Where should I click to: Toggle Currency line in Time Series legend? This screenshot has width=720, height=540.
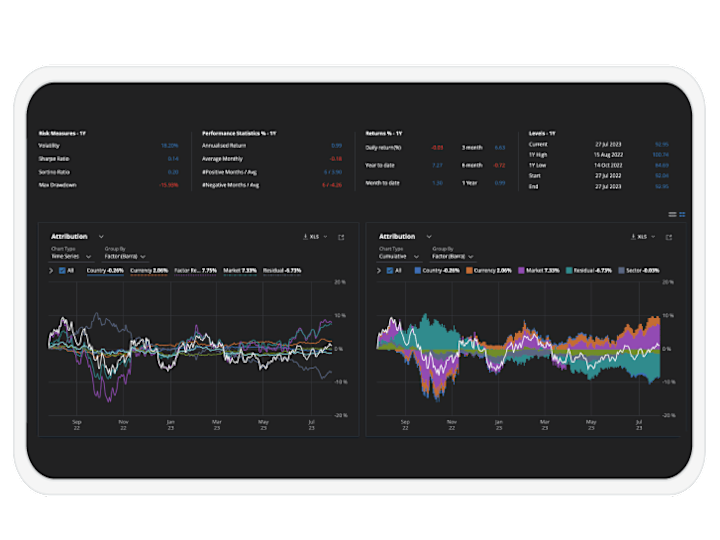tap(149, 271)
